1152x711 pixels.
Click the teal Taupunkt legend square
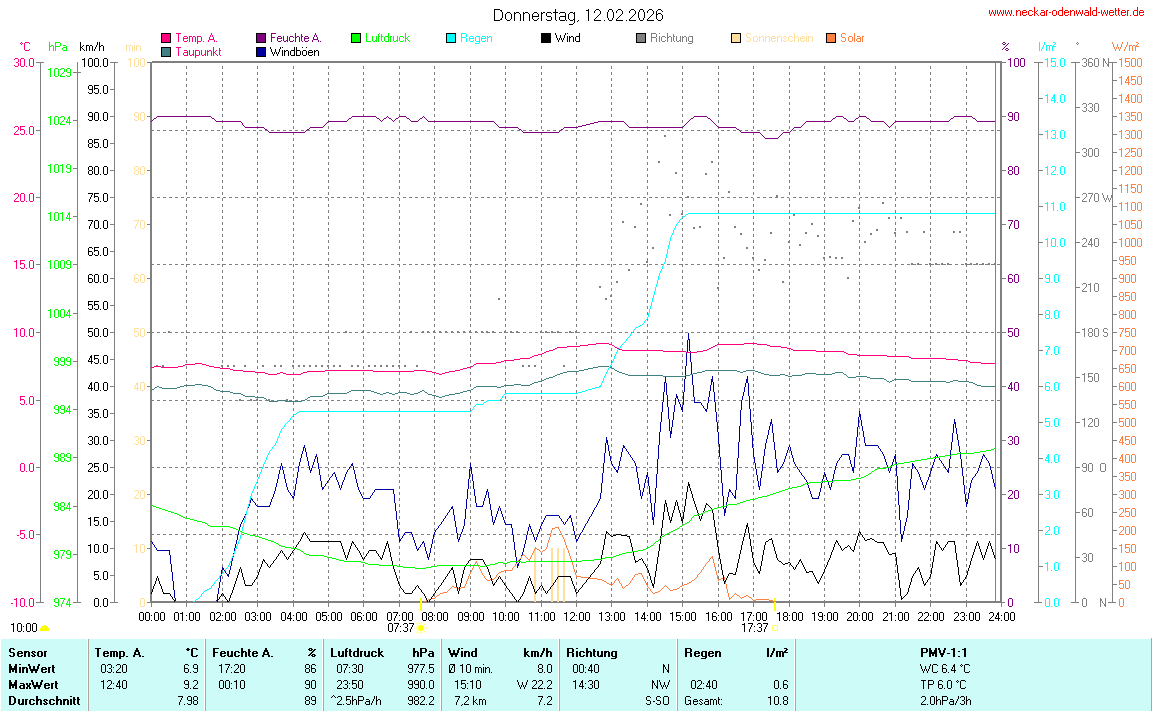pos(166,52)
